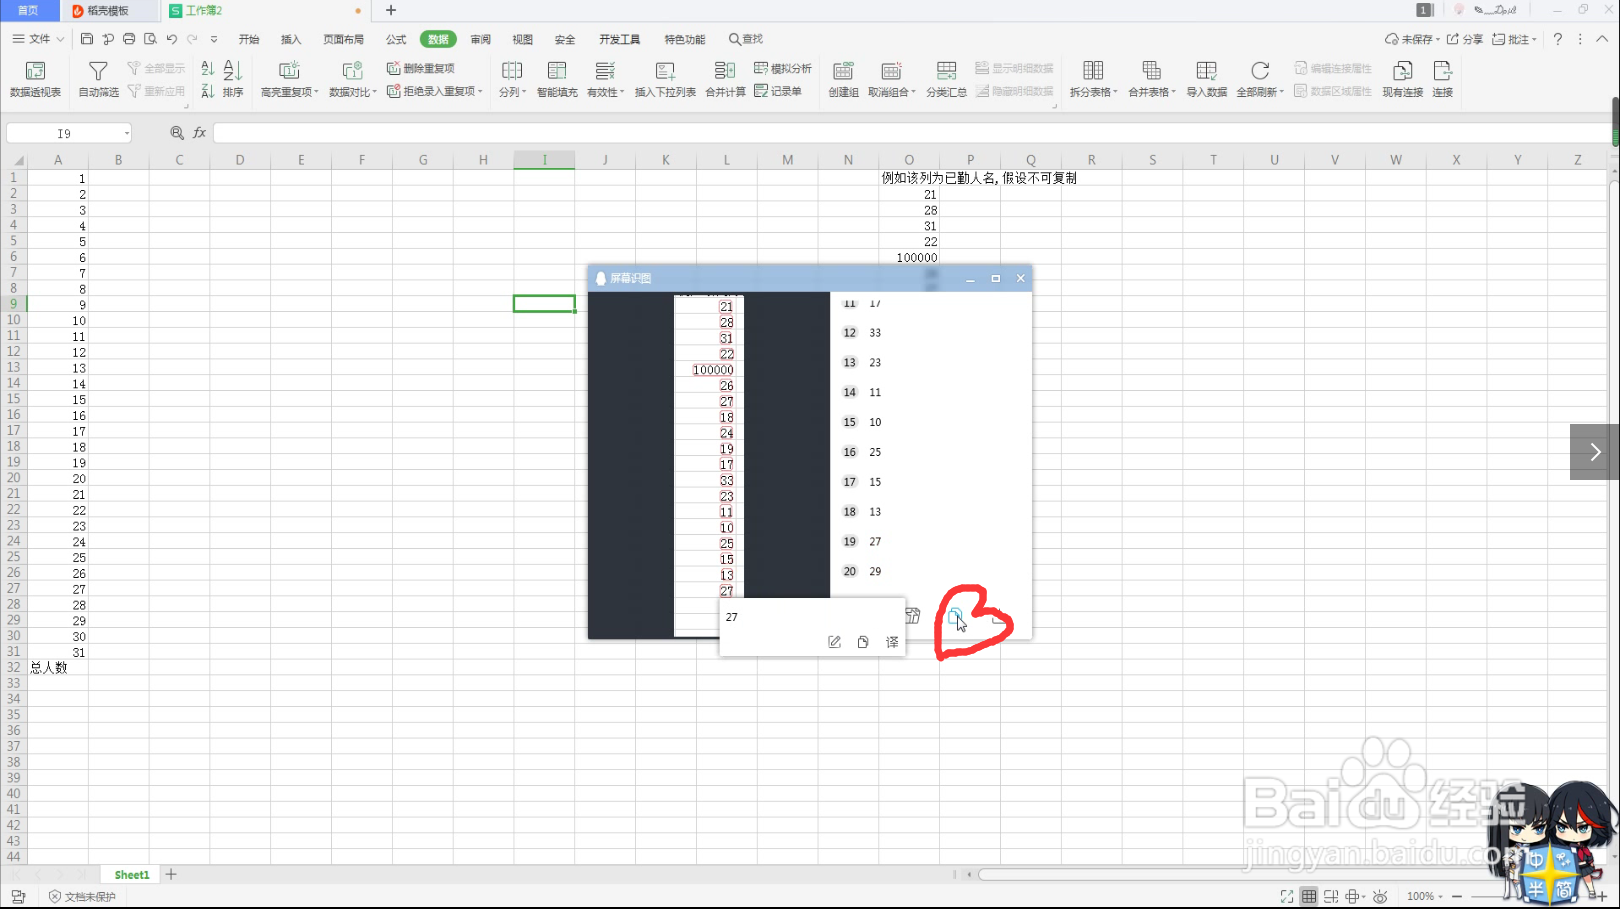
Task: Click the 批注 comments button
Action: coord(1514,39)
